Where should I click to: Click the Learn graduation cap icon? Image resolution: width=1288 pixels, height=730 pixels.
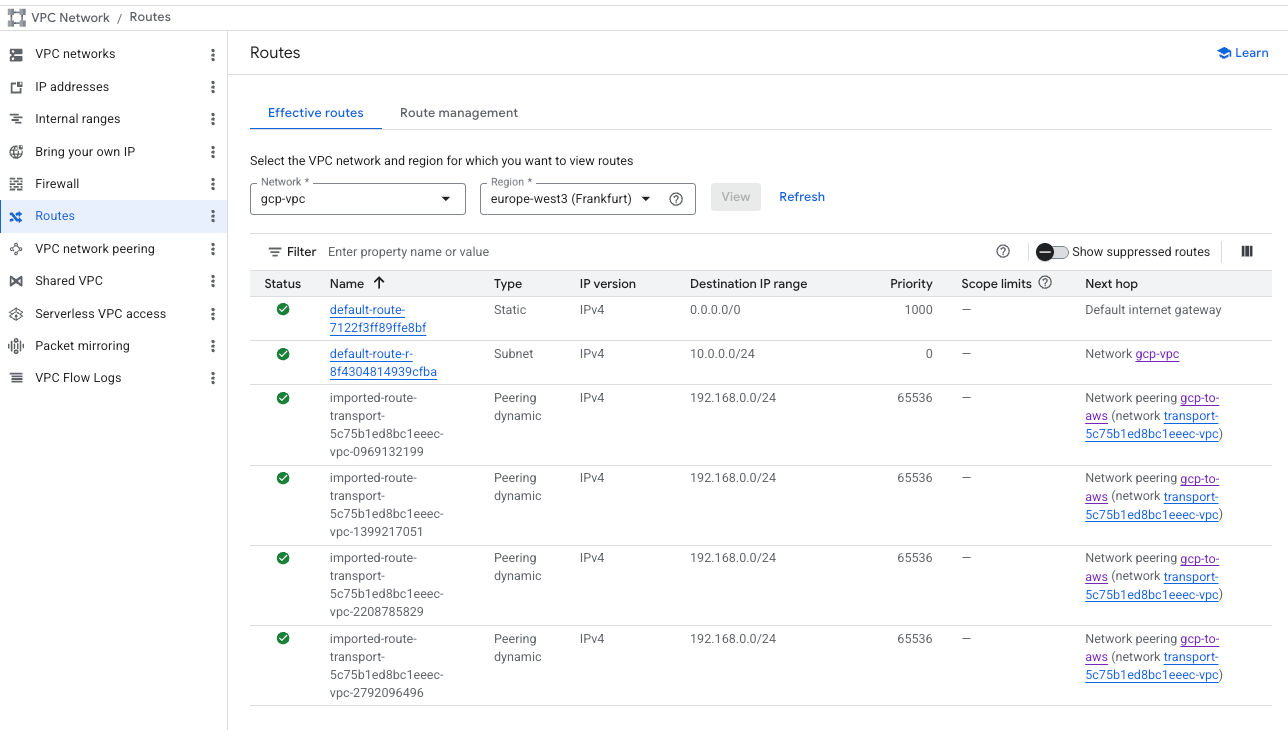click(x=1223, y=53)
